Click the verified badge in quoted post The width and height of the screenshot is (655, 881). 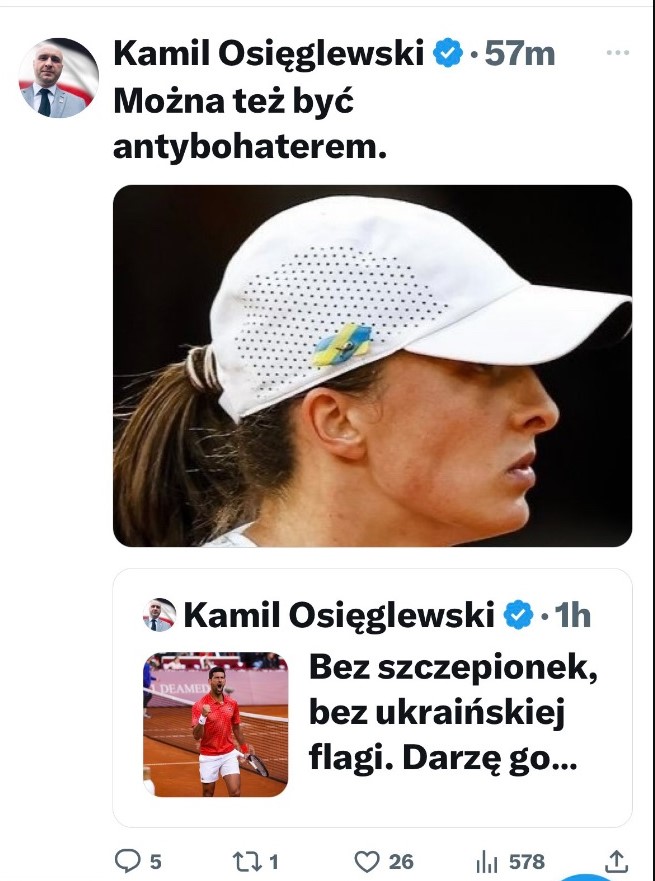(518, 615)
